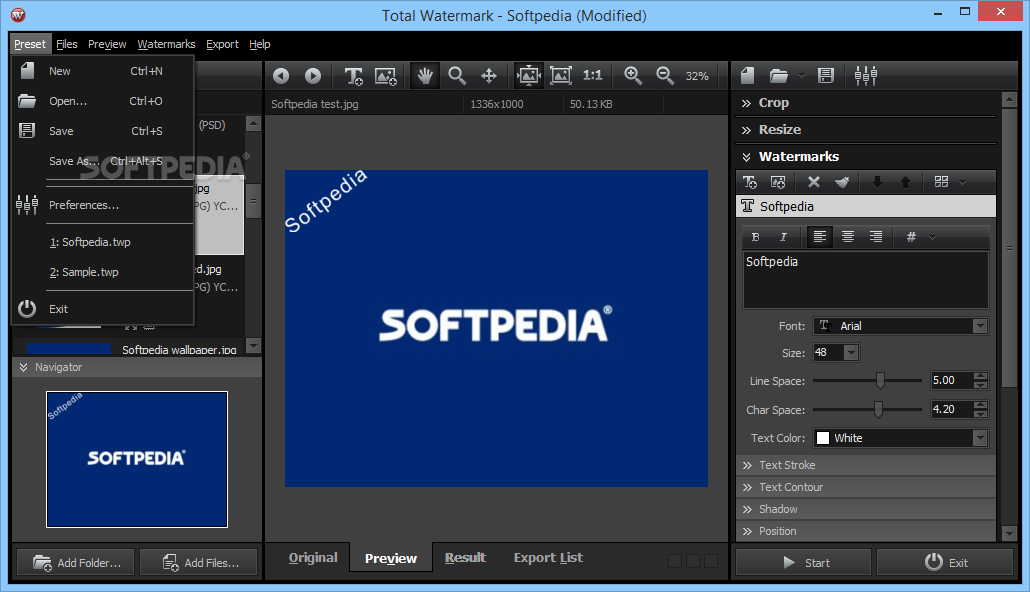
Task: Click the watermark tiling grid icon
Action: pyautogui.click(x=941, y=181)
